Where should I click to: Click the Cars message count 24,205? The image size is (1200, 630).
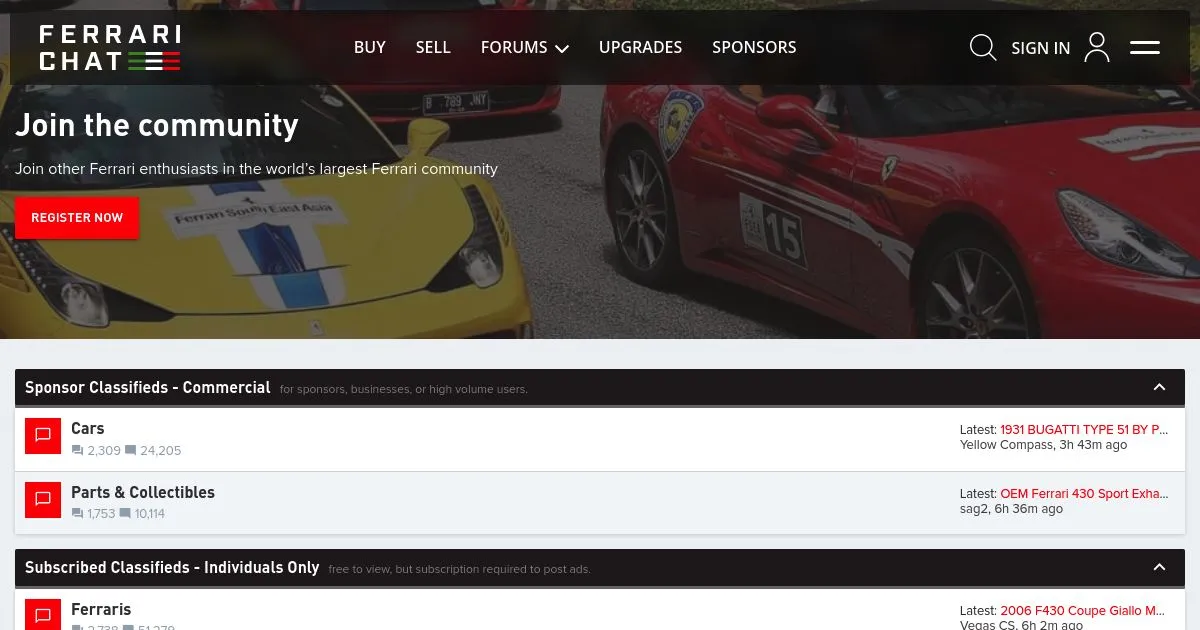tap(161, 451)
